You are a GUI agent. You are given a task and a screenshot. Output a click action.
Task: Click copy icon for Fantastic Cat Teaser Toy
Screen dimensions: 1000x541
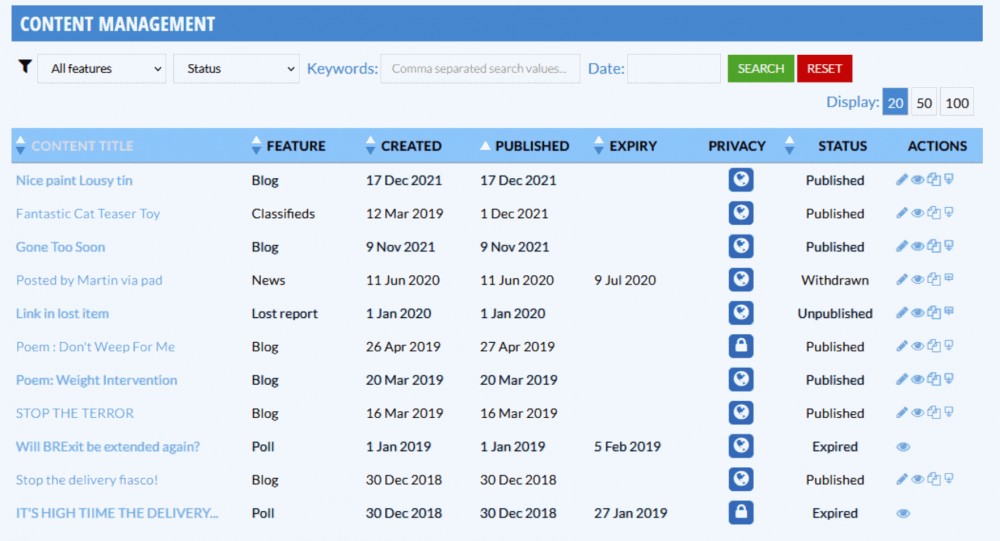[x=934, y=213]
